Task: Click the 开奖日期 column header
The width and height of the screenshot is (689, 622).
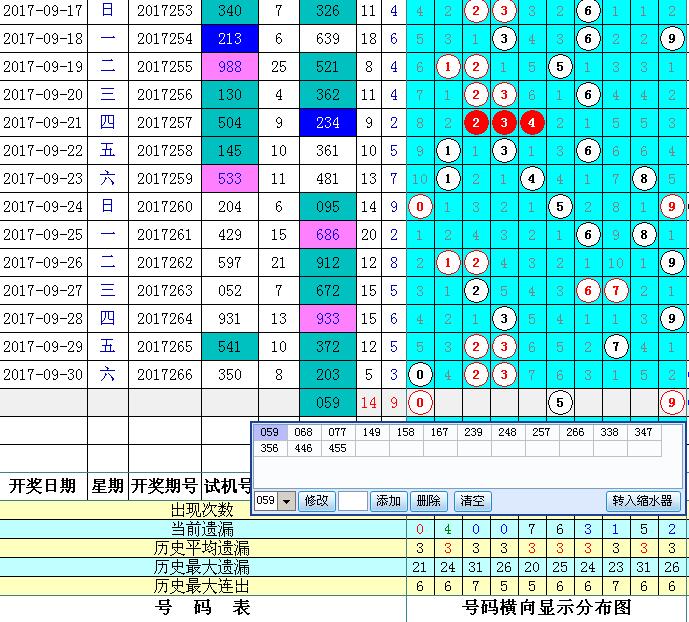Action: click(42, 486)
